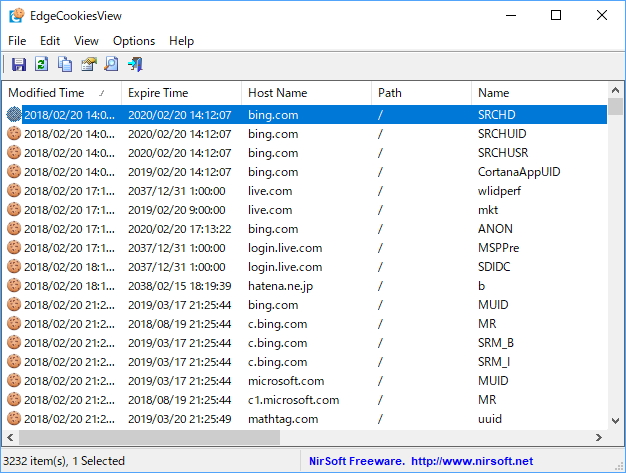Click expire time 2019/02/20 9:00:00
Viewport: 626px width, 473px height.
(x=177, y=210)
